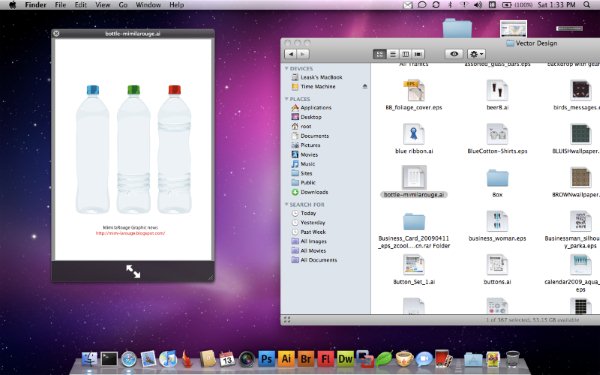Collapse the PLACES sidebar section
The height and width of the screenshot is (375, 600).
(286, 99)
